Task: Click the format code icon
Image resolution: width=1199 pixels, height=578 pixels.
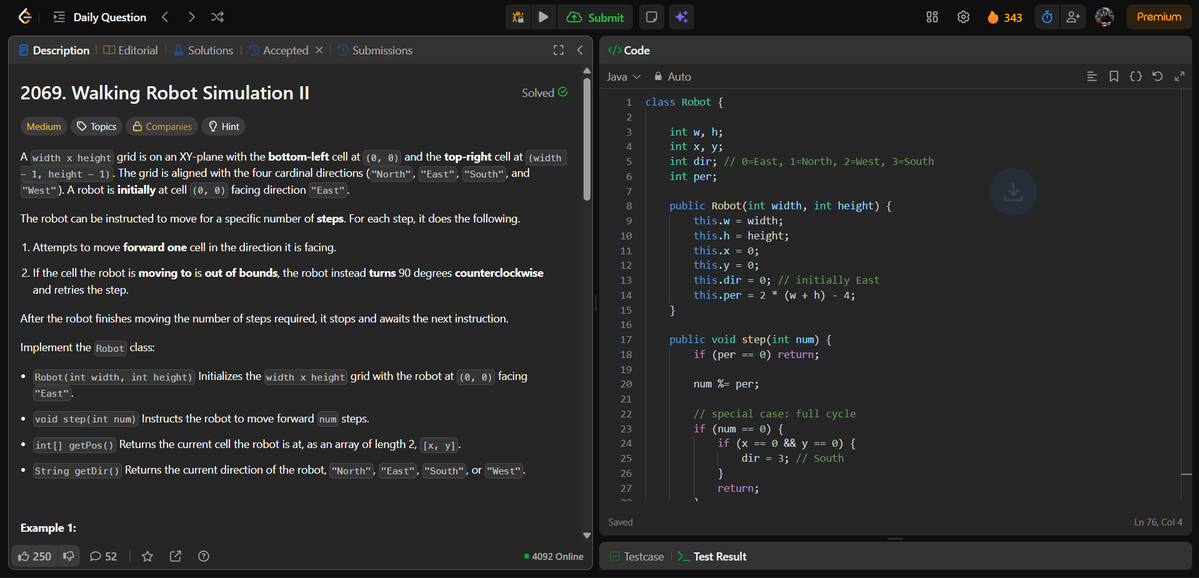Action: [1092, 76]
